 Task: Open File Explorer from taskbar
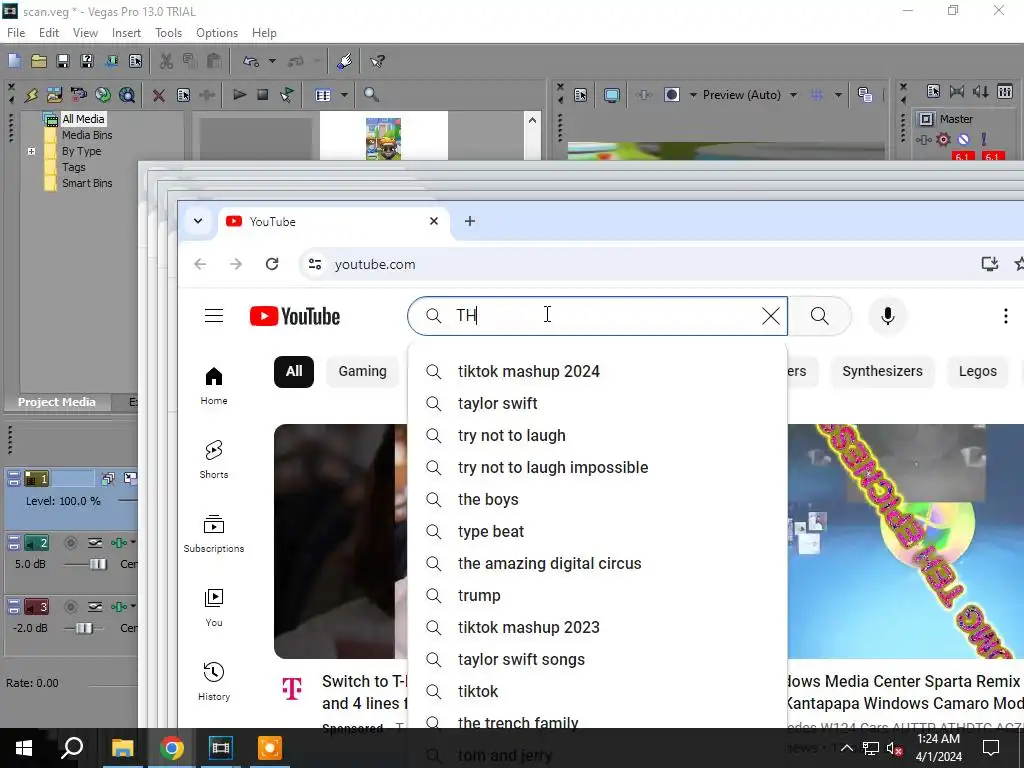[122, 748]
